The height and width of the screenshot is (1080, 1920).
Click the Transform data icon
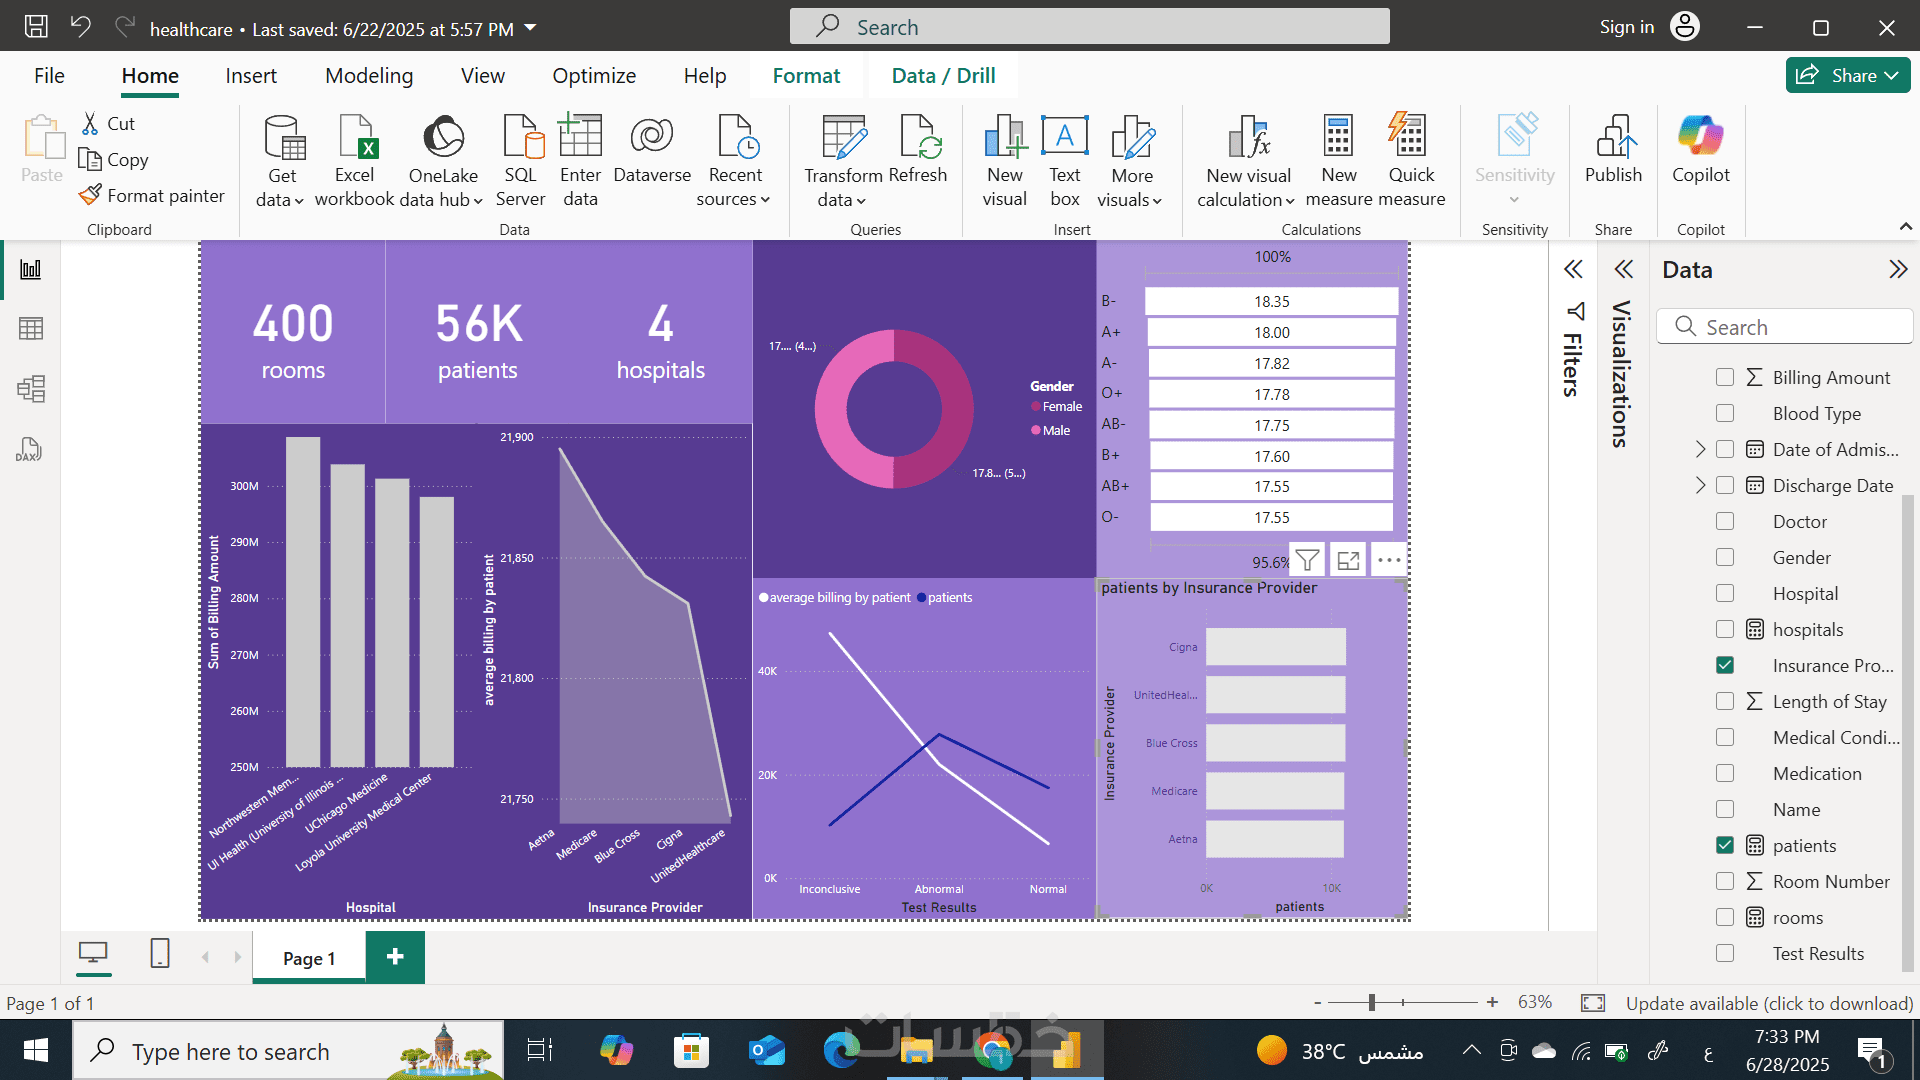click(x=843, y=139)
